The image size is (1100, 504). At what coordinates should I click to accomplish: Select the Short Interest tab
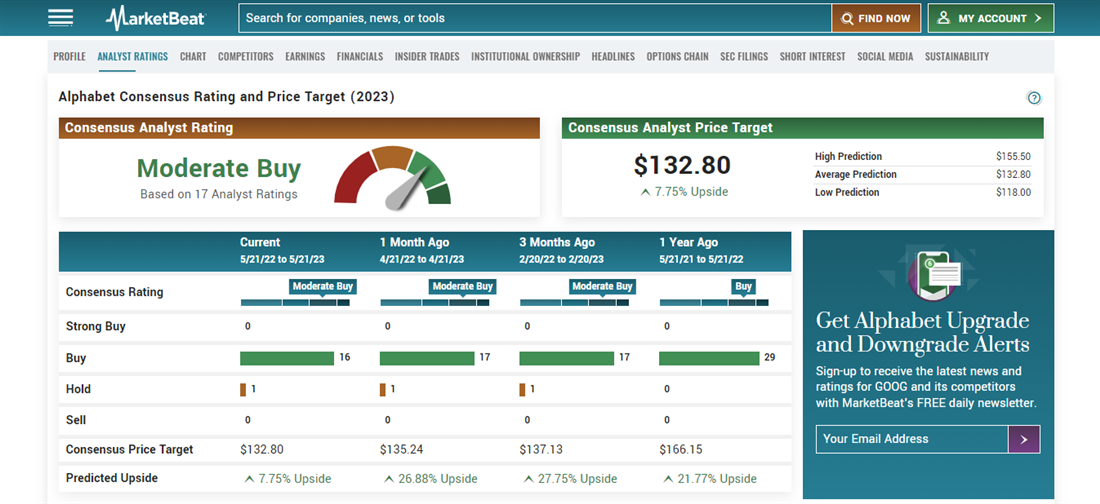click(x=812, y=57)
